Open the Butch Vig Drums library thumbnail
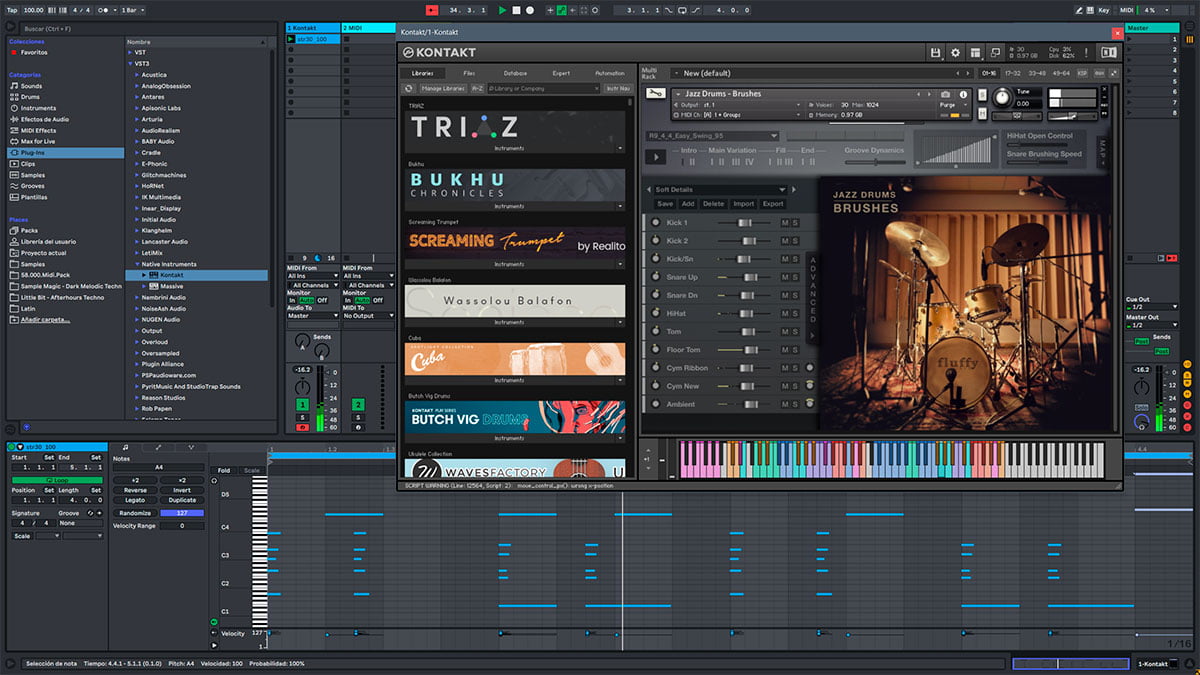Image resolution: width=1200 pixels, height=675 pixels. (x=515, y=417)
